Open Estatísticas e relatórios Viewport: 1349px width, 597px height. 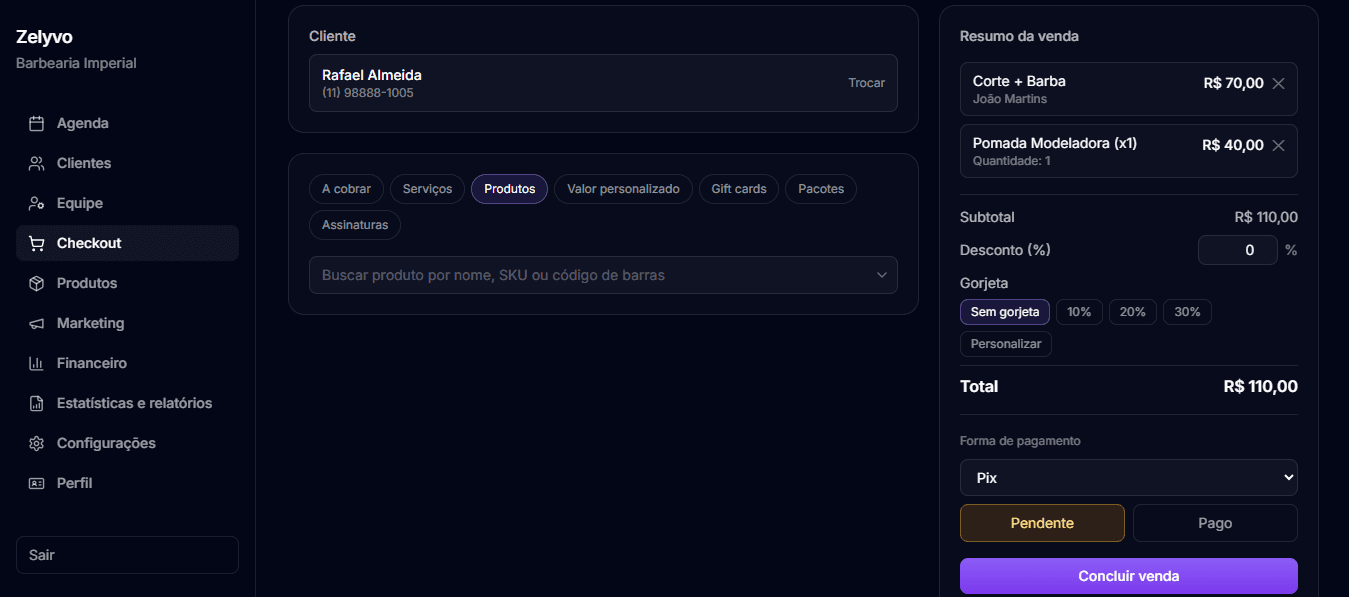click(x=127, y=404)
